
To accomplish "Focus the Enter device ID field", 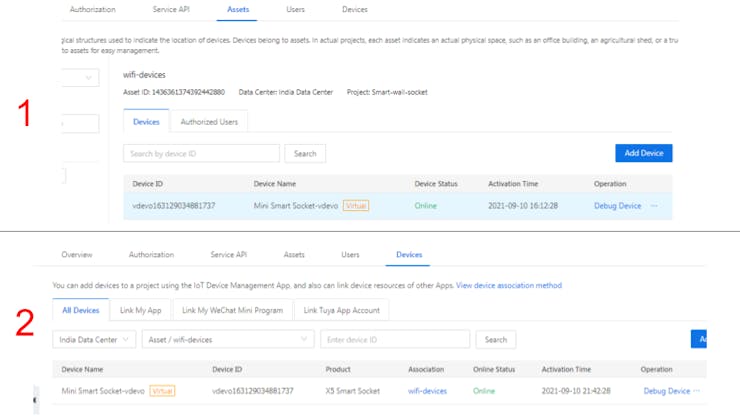I will point(394,340).
